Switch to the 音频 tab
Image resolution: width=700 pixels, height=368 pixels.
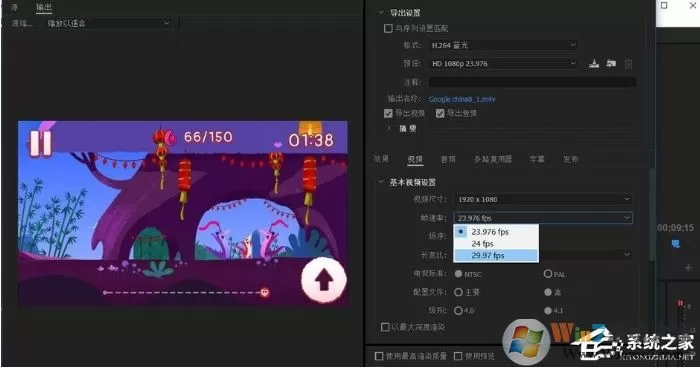[x=448, y=159]
